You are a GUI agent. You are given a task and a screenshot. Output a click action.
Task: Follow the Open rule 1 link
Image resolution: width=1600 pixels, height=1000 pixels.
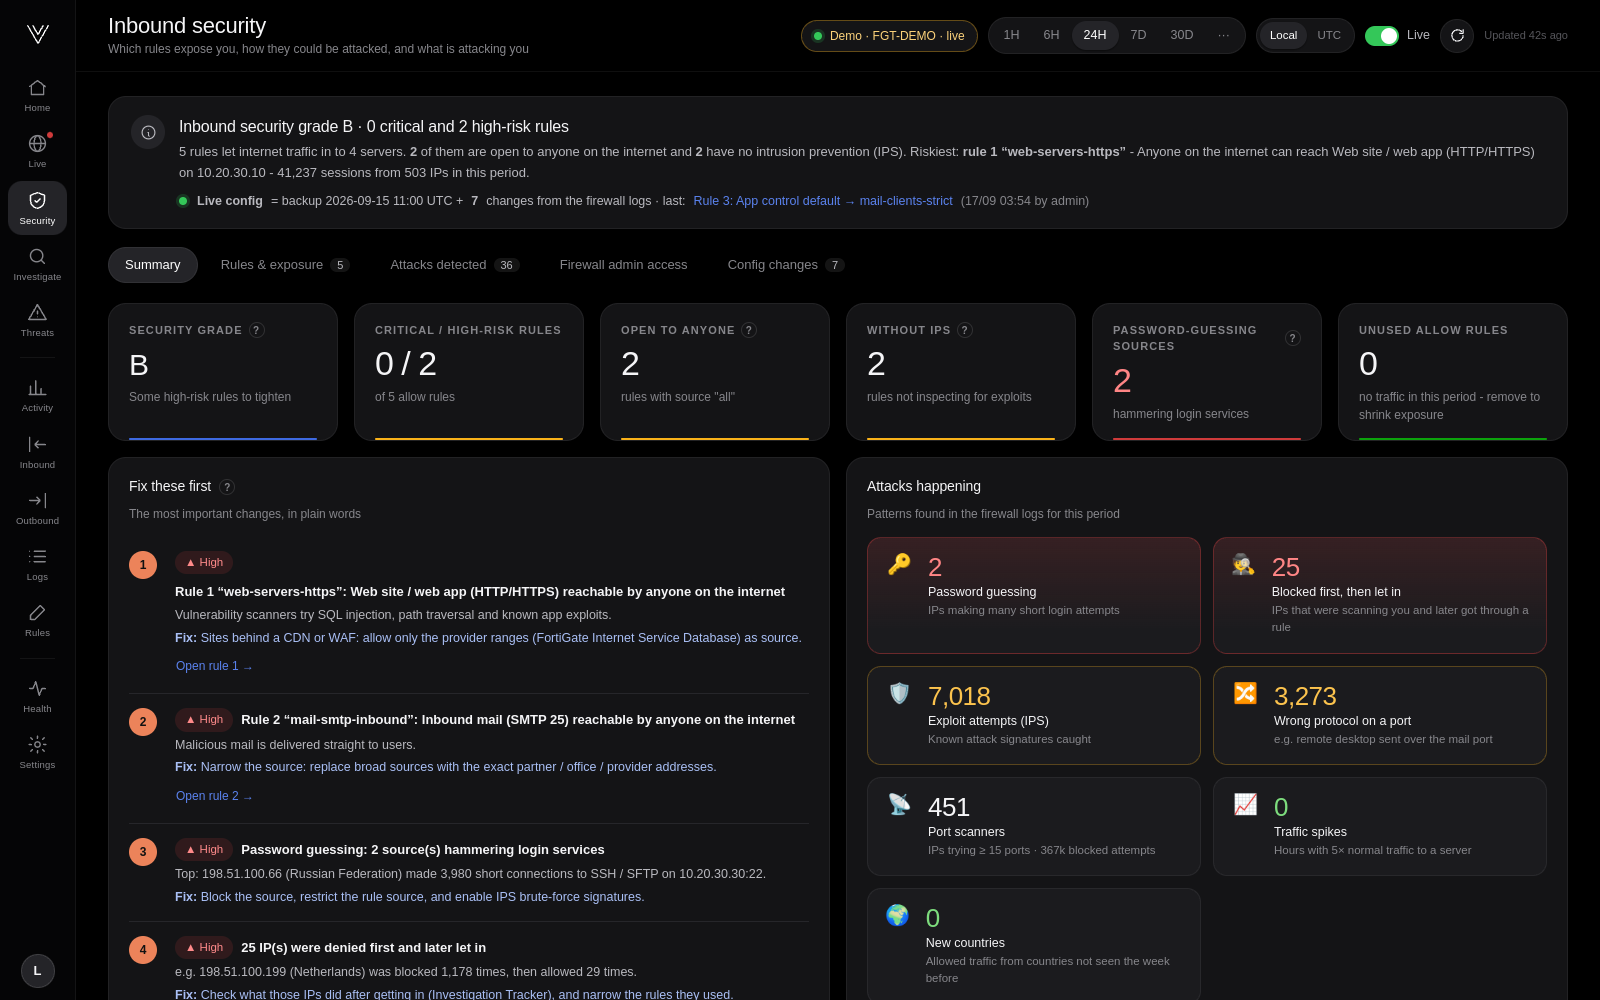click(x=214, y=666)
